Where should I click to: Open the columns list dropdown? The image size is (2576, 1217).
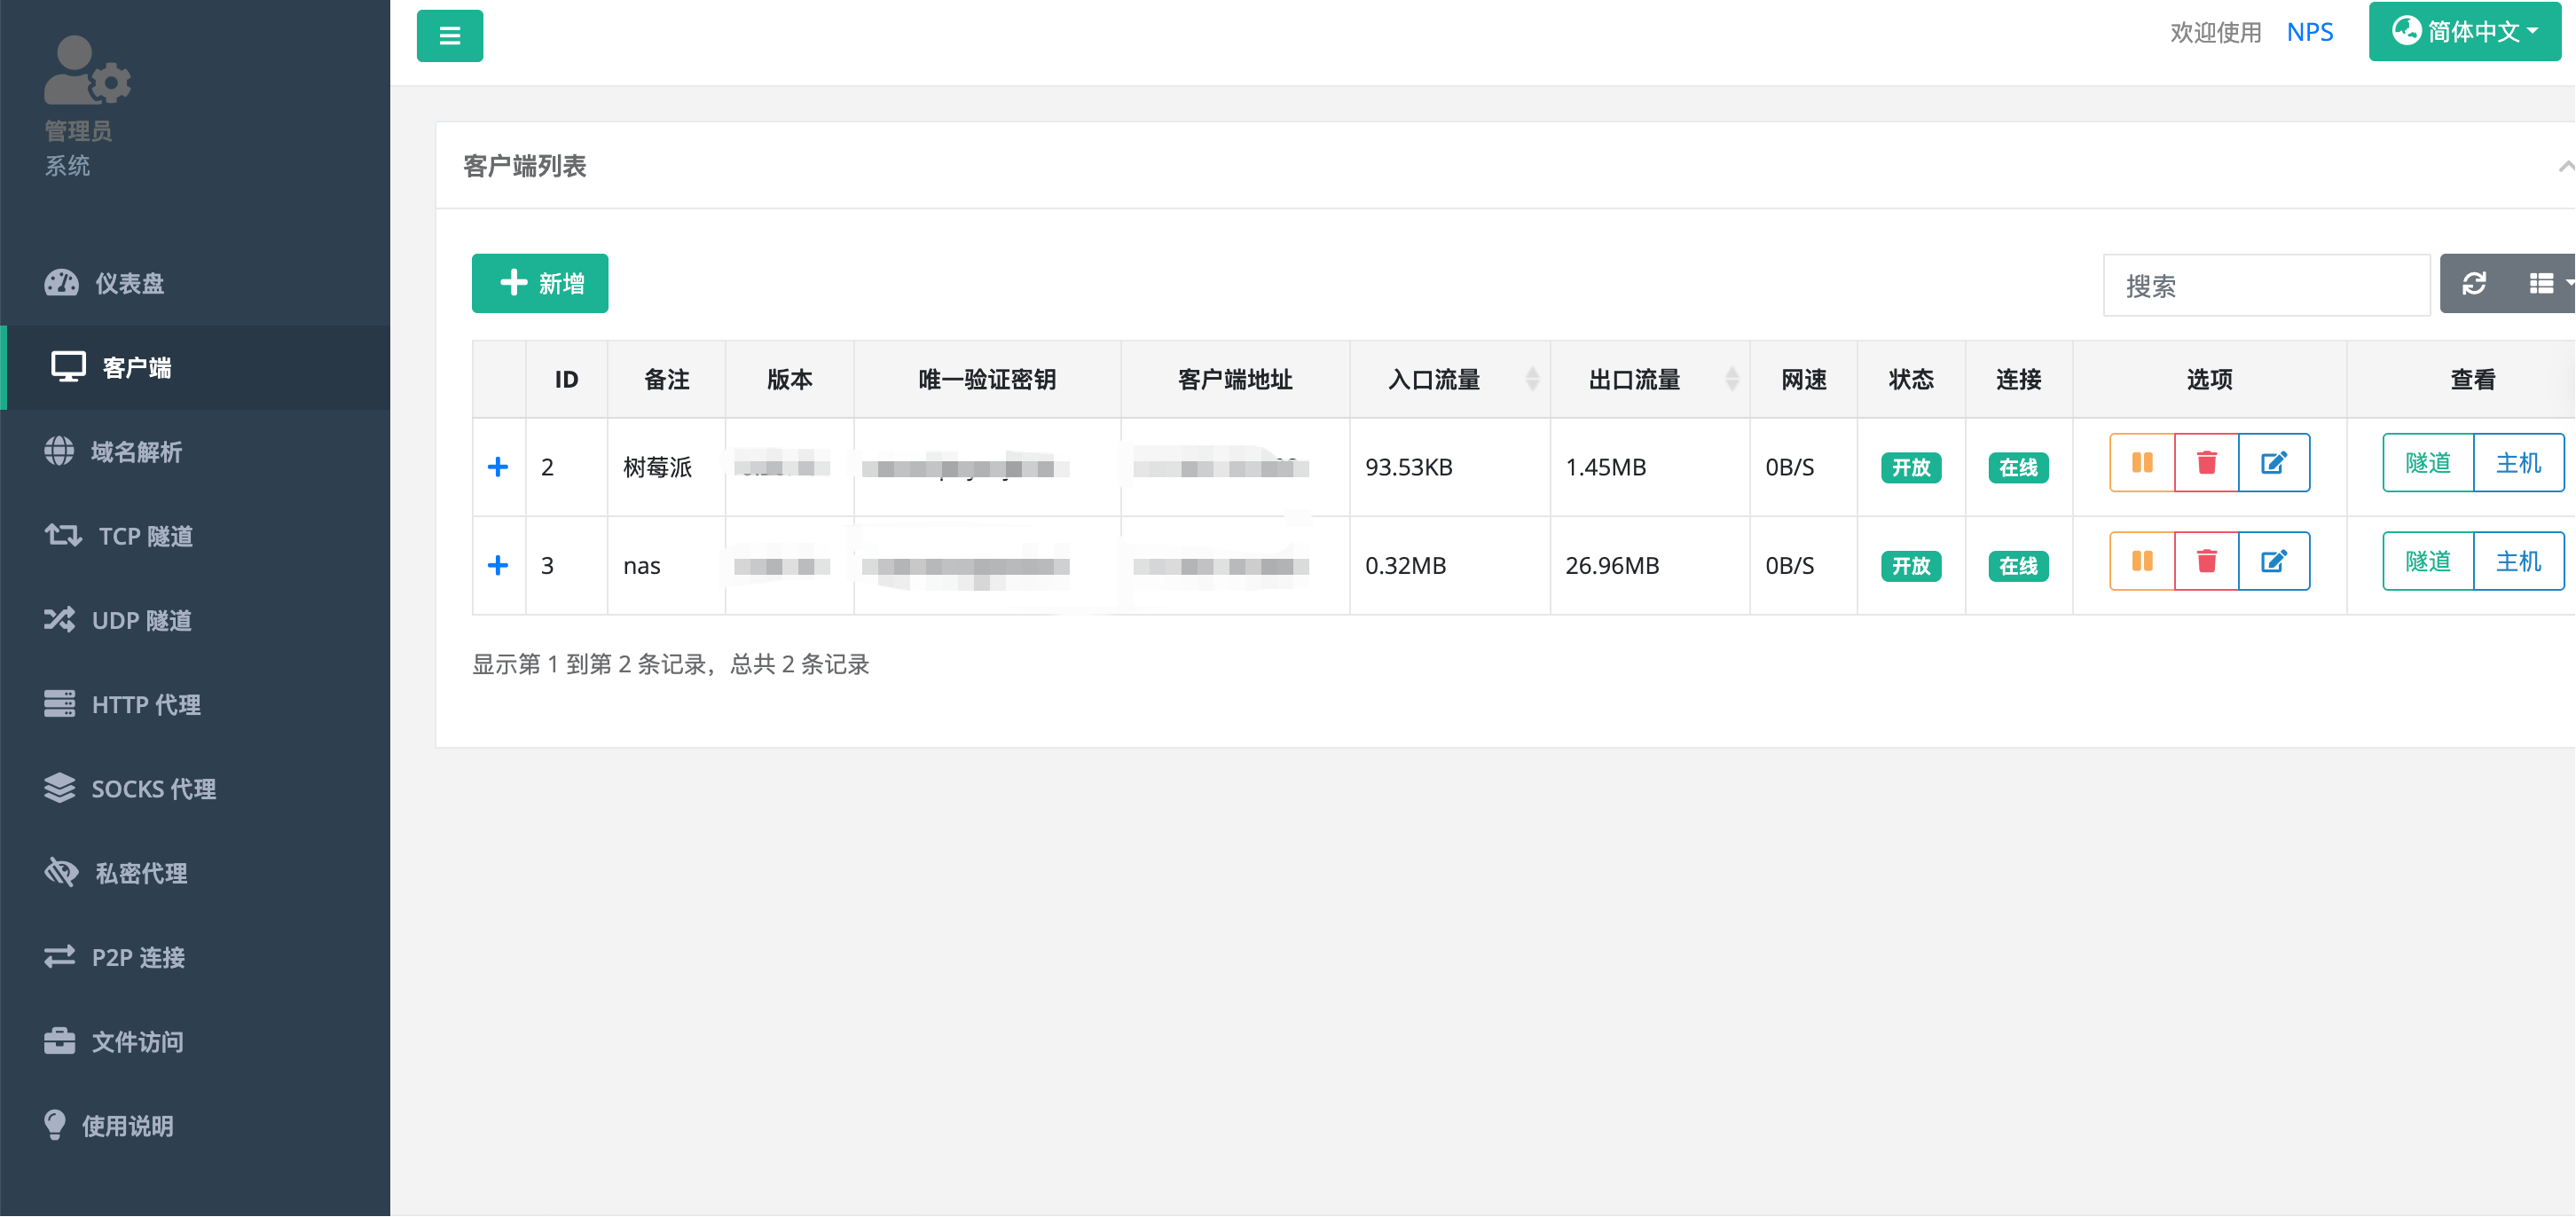2543,284
